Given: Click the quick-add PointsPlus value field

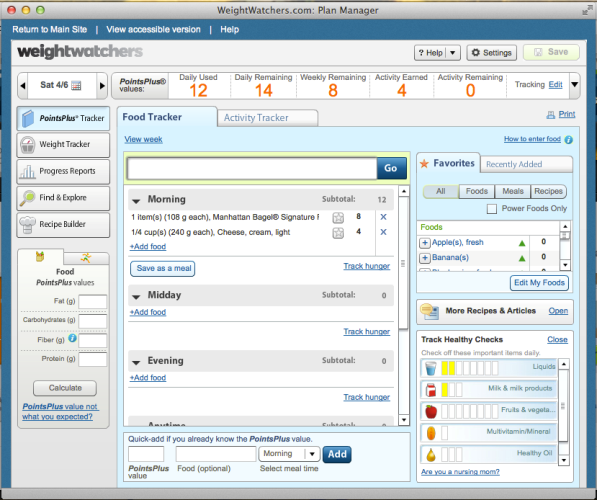Looking at the screenshot, I should [146, 454].
